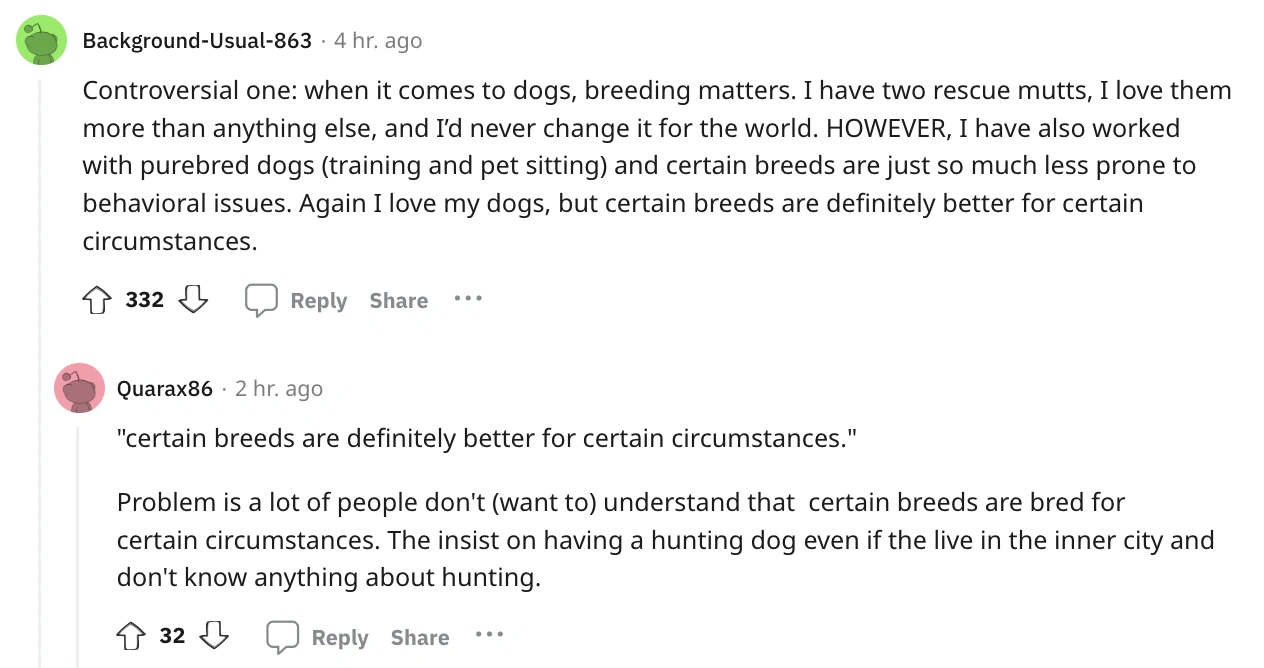Screen dimensions: 1264x668
Task: Share Background-Usual-863's comment
Action: pos(398,300)
